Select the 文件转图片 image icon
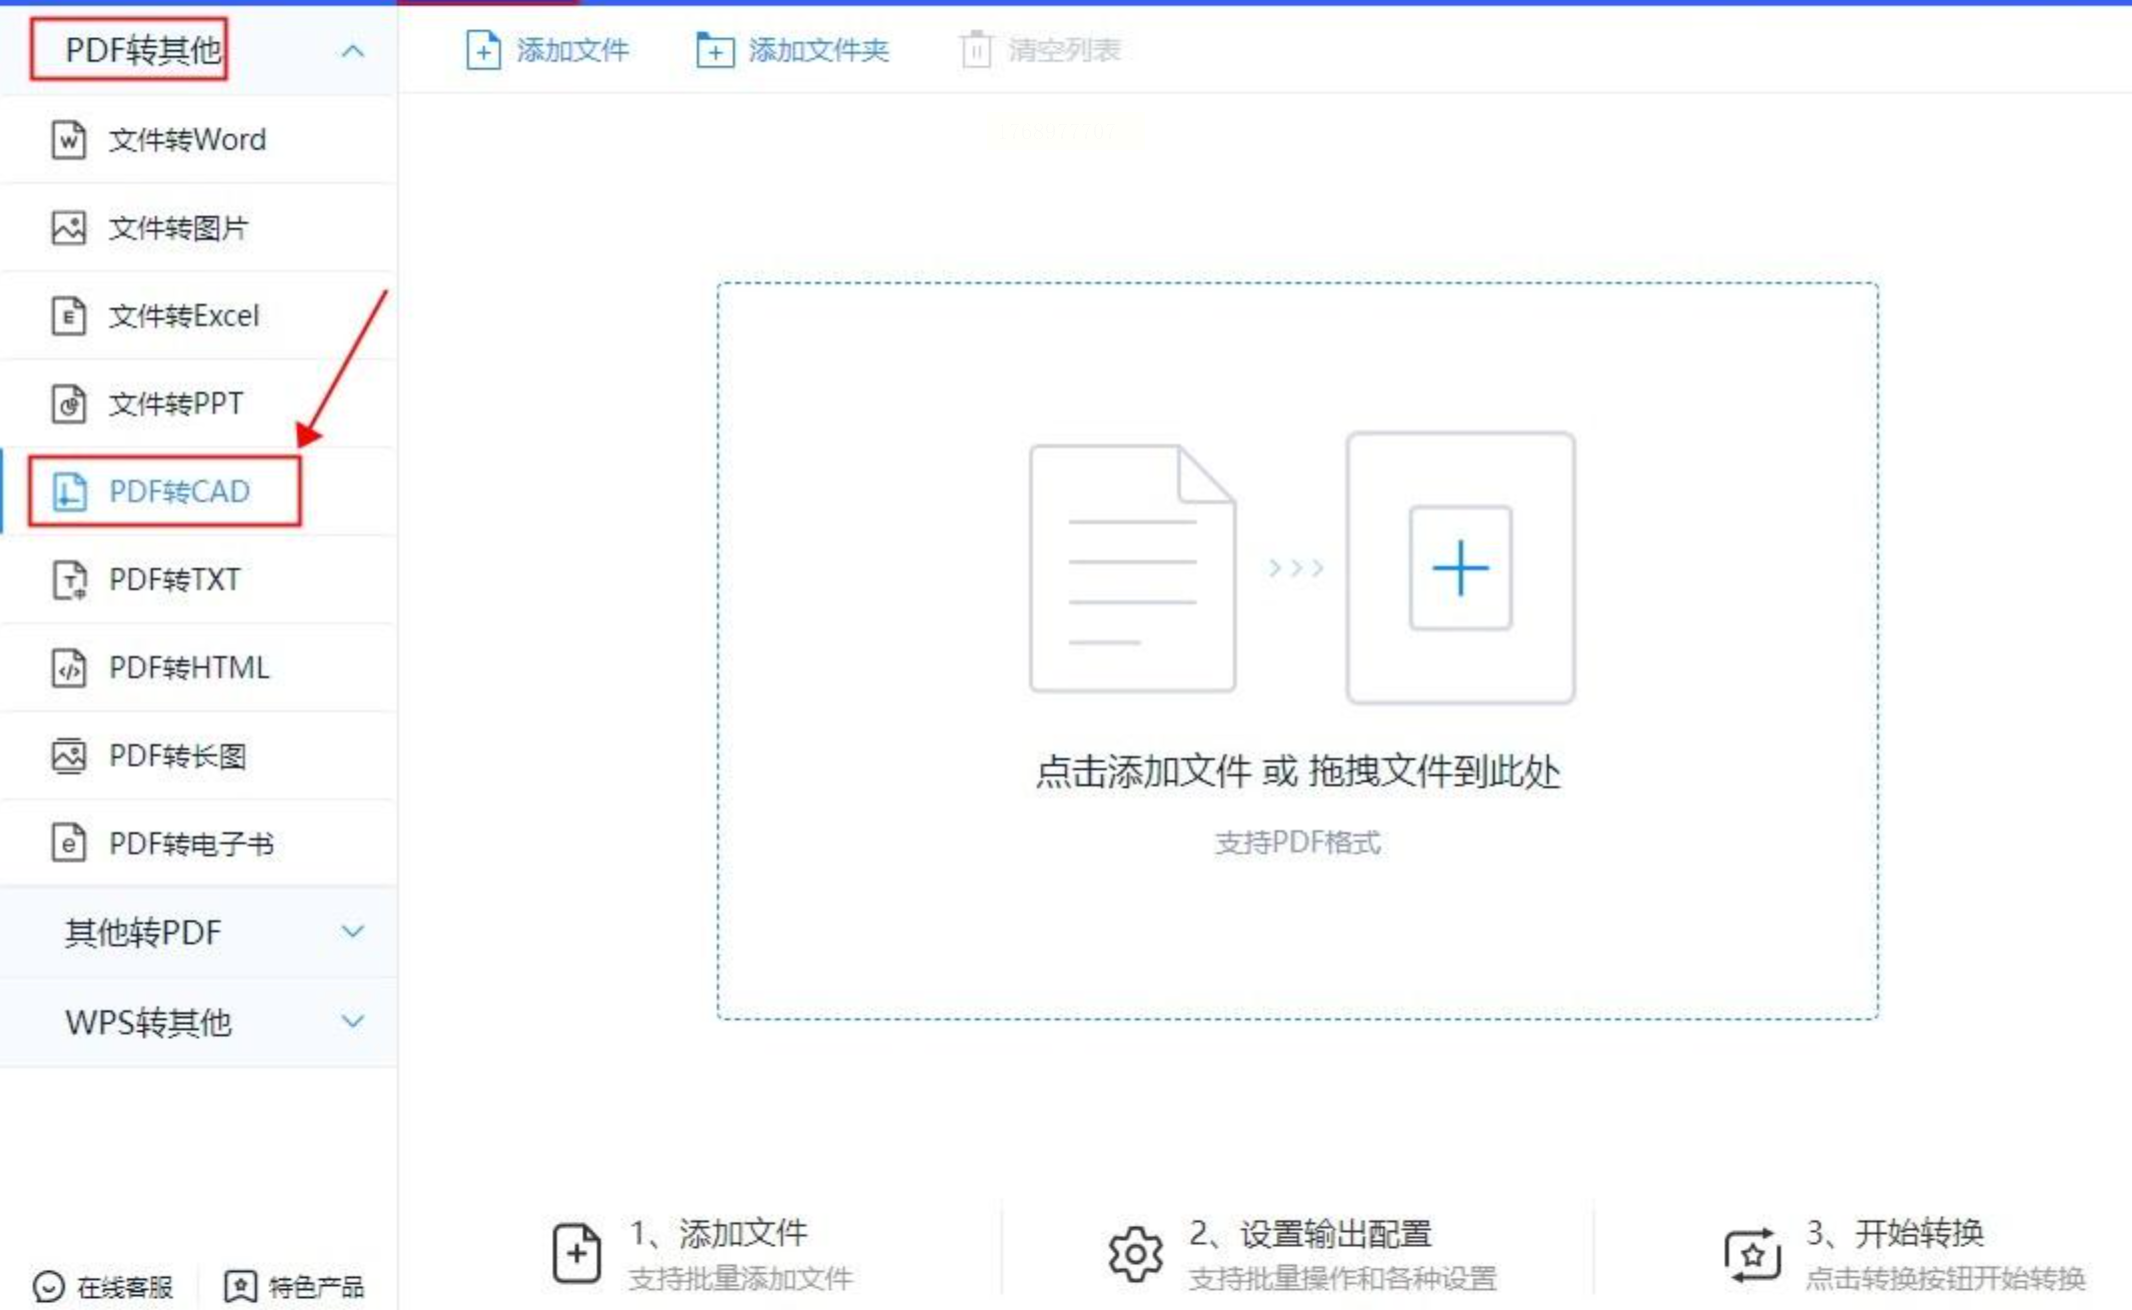The width and height of the screenshot is (2132, 1310). [68, 228]
